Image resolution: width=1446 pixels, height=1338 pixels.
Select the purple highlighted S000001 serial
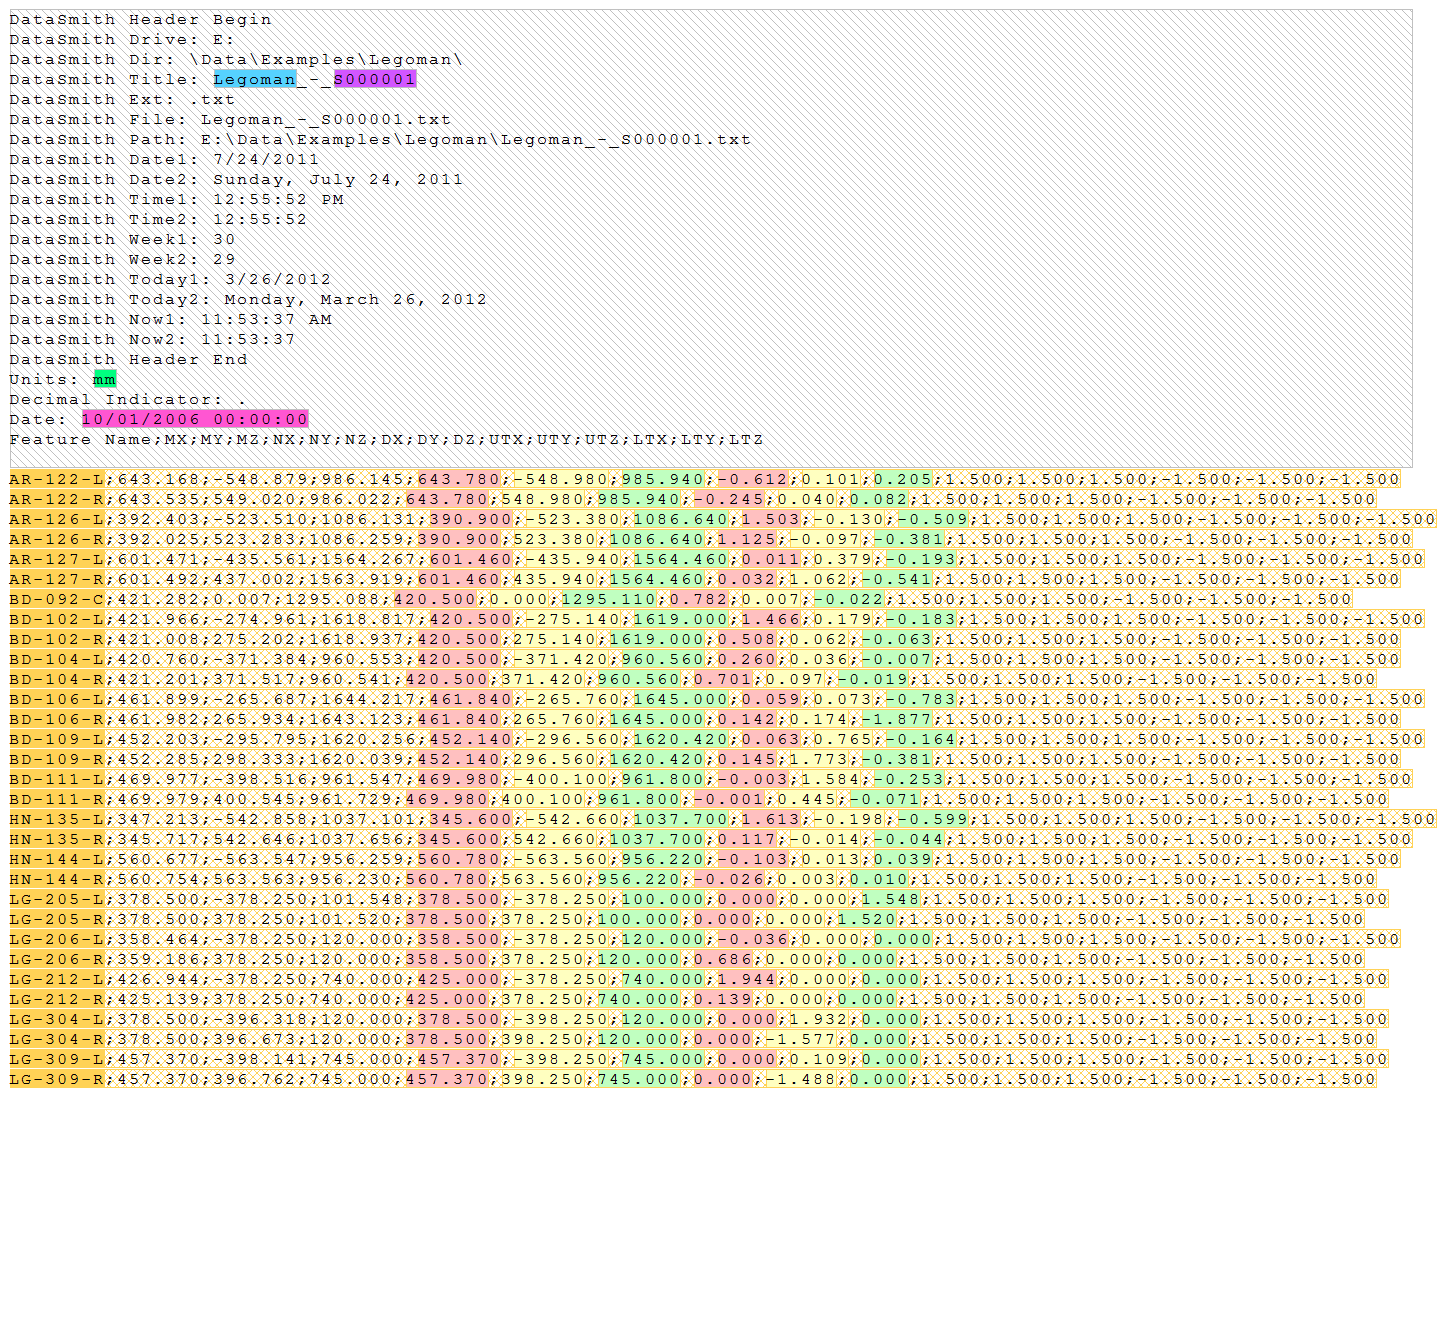tap(374, 79)
